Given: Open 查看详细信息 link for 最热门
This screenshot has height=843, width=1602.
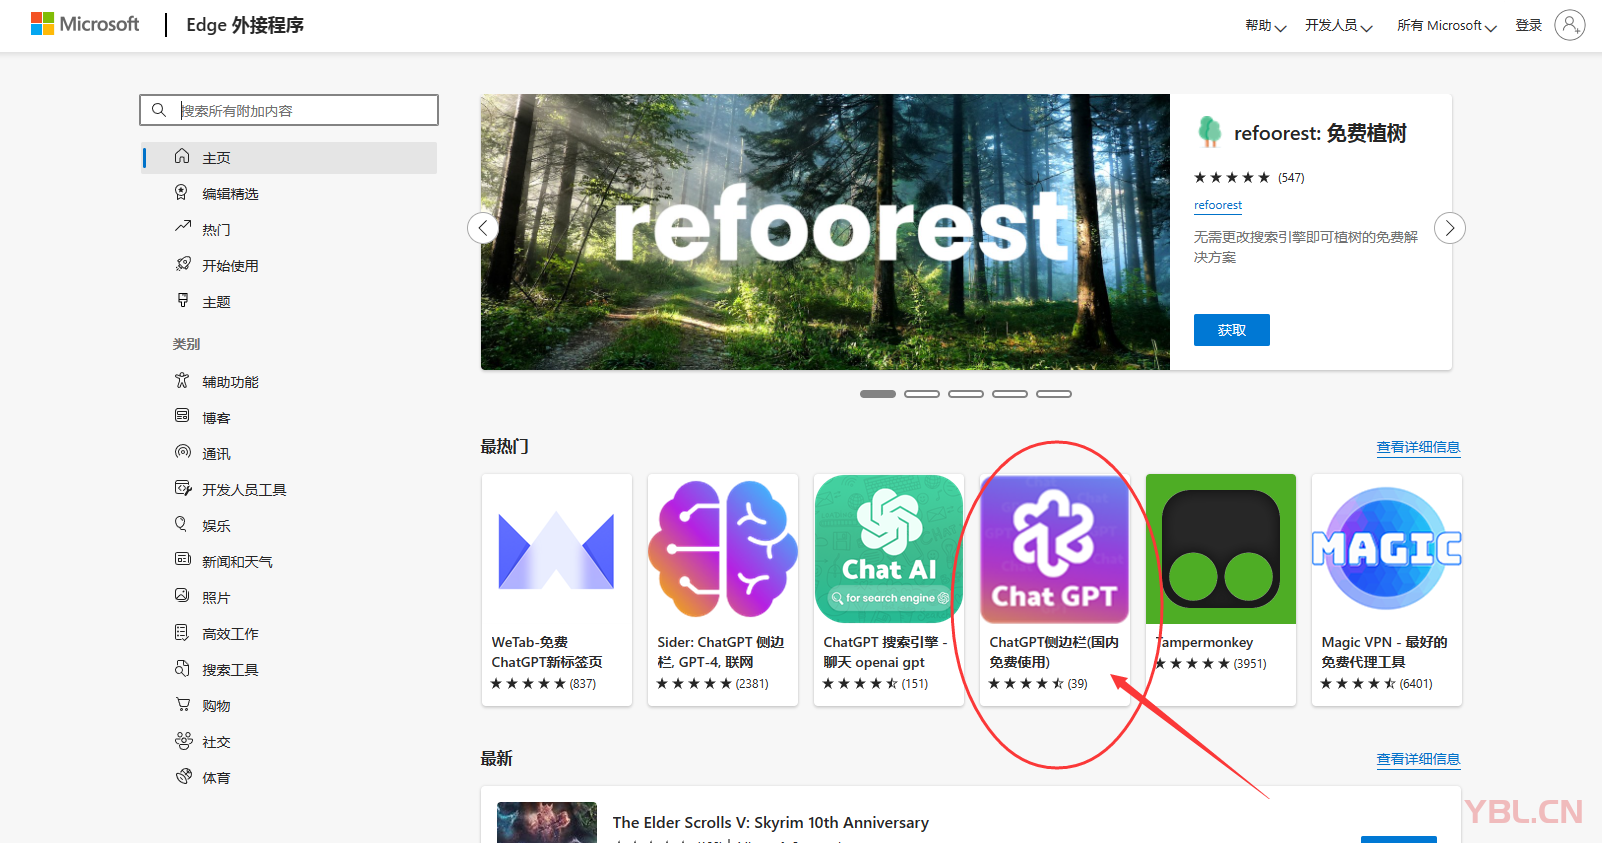Looking at the screenshot, I should point(1418,447).
